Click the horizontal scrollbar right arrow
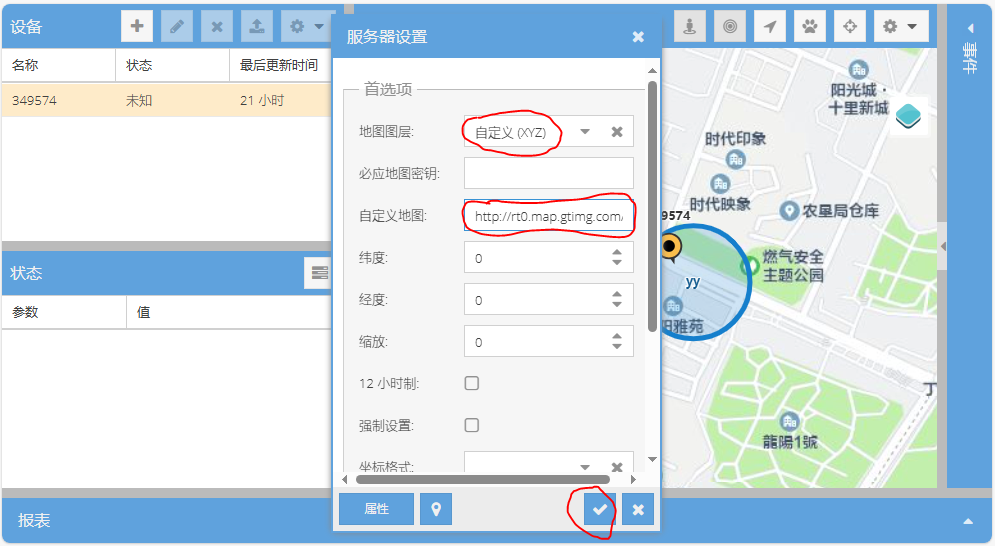 [633, 479]
